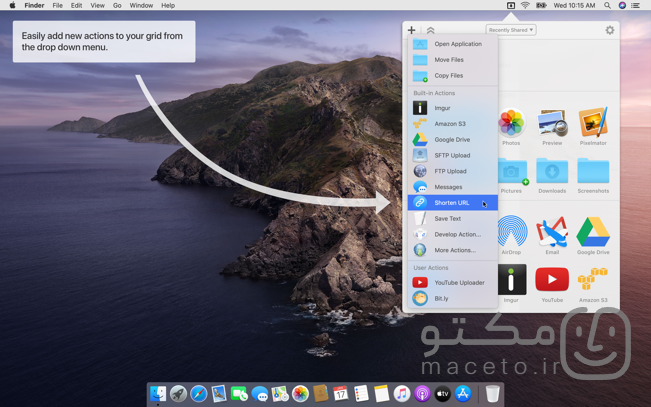Open FaceTime from the Dock
Screen dimensions: 651x407
[239, 393]
